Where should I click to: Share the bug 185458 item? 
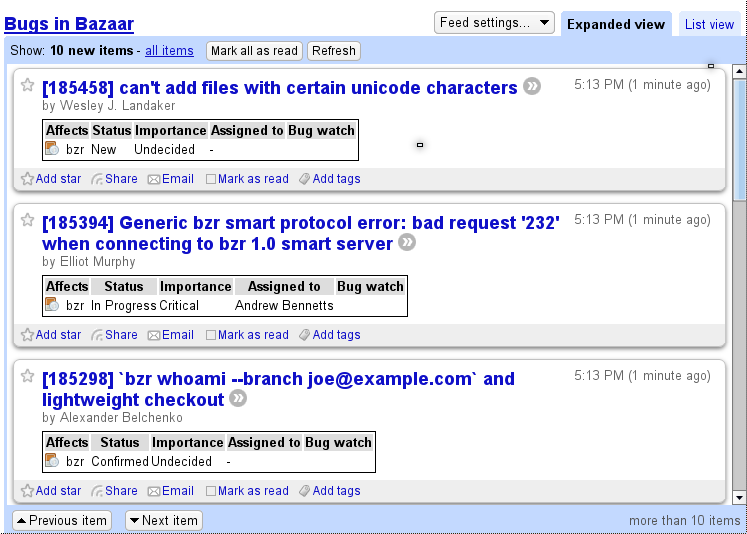114,179
